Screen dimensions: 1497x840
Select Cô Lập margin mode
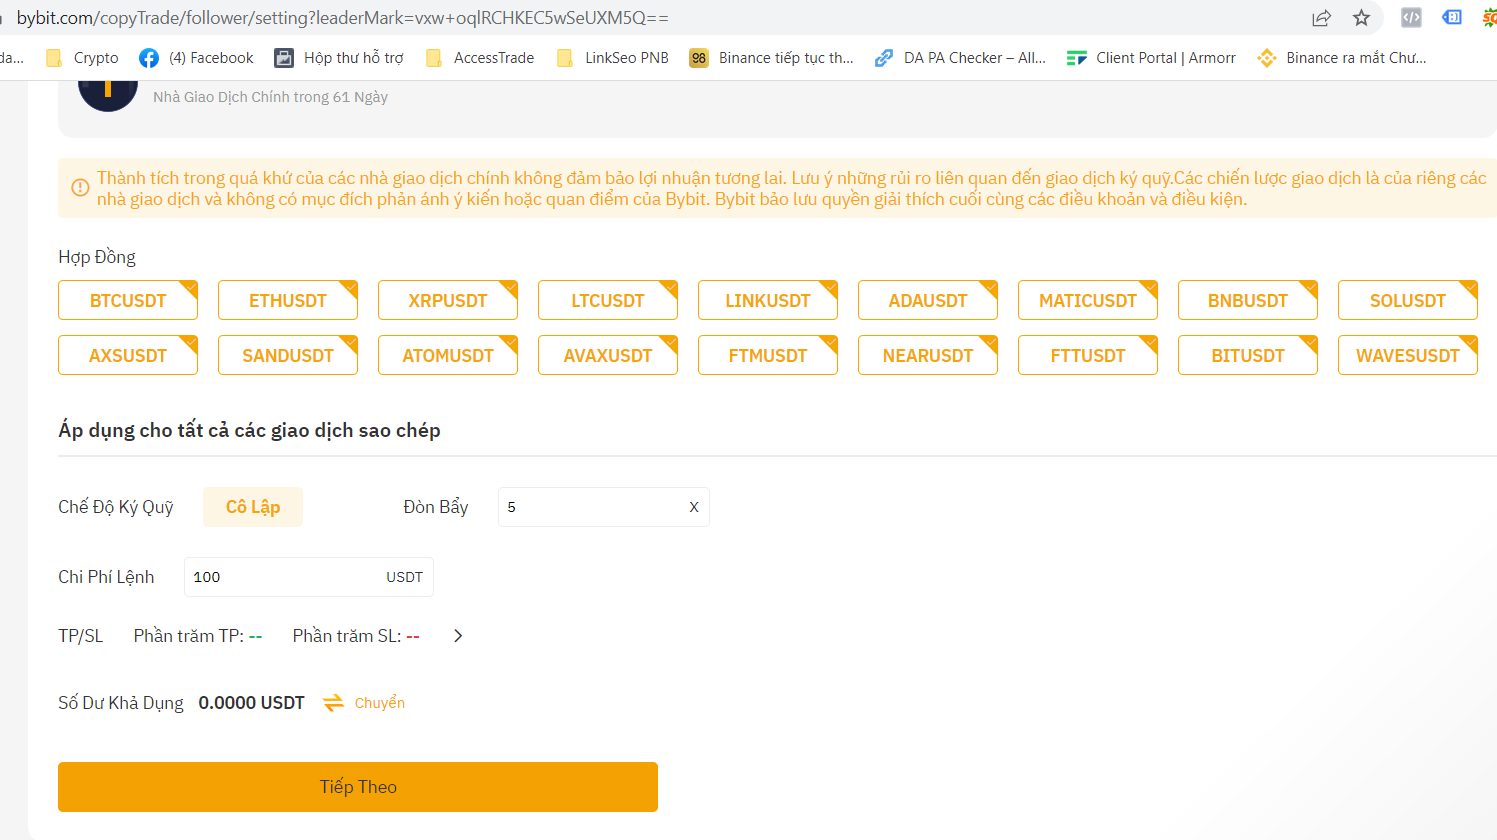253,507
